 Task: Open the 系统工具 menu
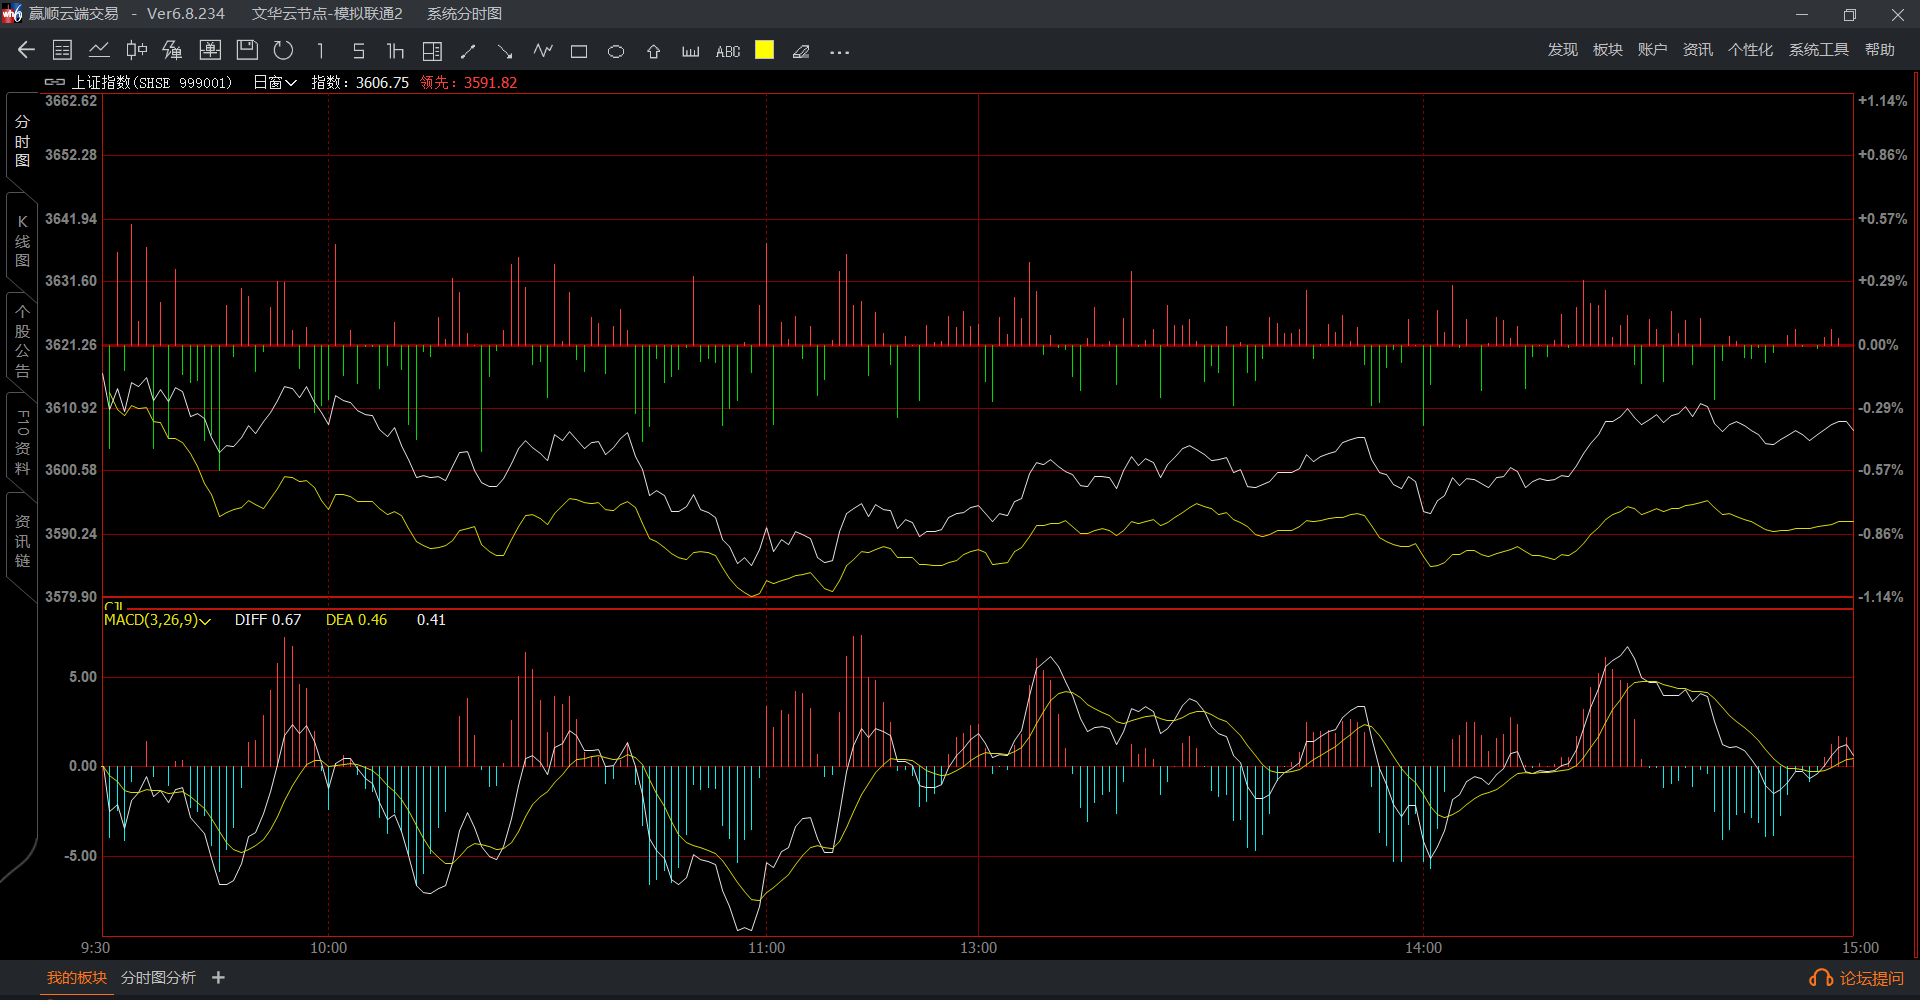[x=1818, y=50]
